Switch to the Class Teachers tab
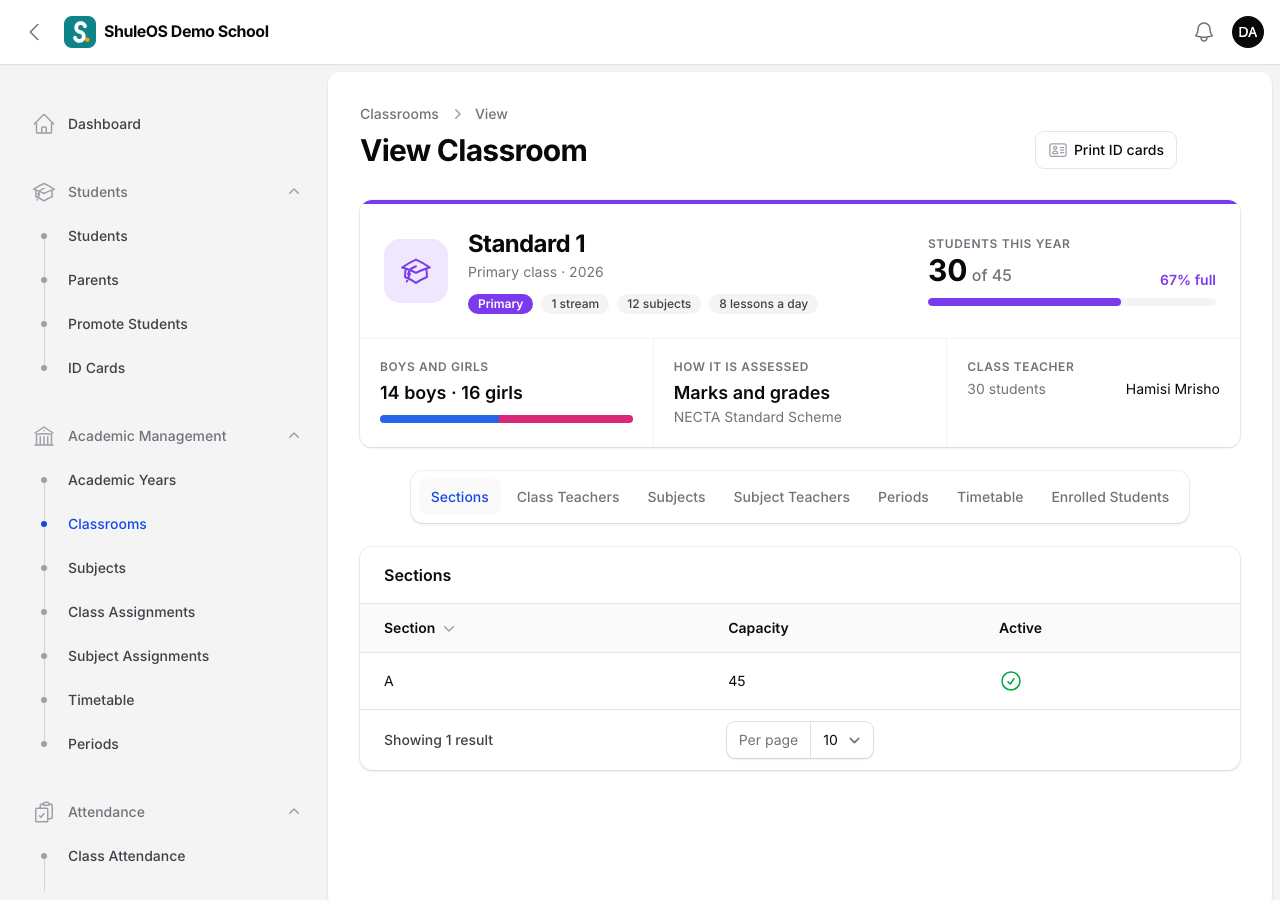Image resolution: width=1280 pixels, height=900 pixels. 568,497
